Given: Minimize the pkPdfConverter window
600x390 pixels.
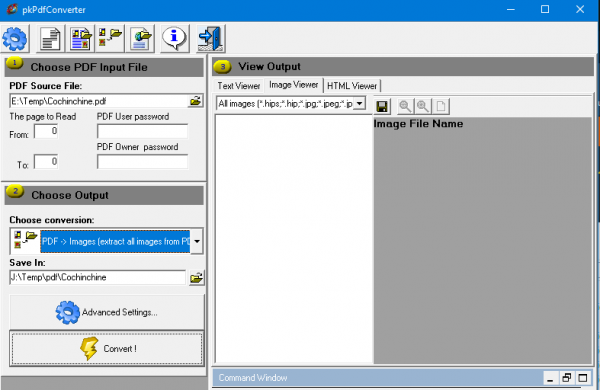Looking at the screenshot, I should click(511, 10).
